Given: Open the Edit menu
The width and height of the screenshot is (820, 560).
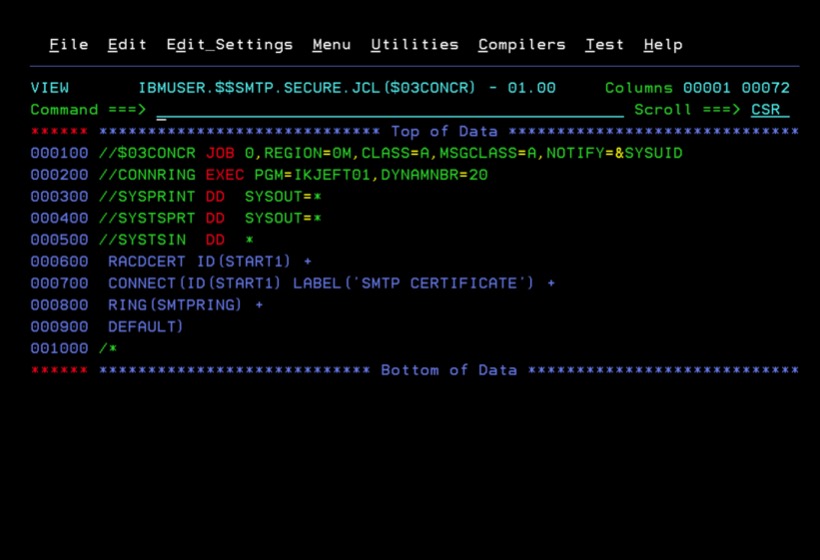Looking at the screenshot, I should click(127, 45).
